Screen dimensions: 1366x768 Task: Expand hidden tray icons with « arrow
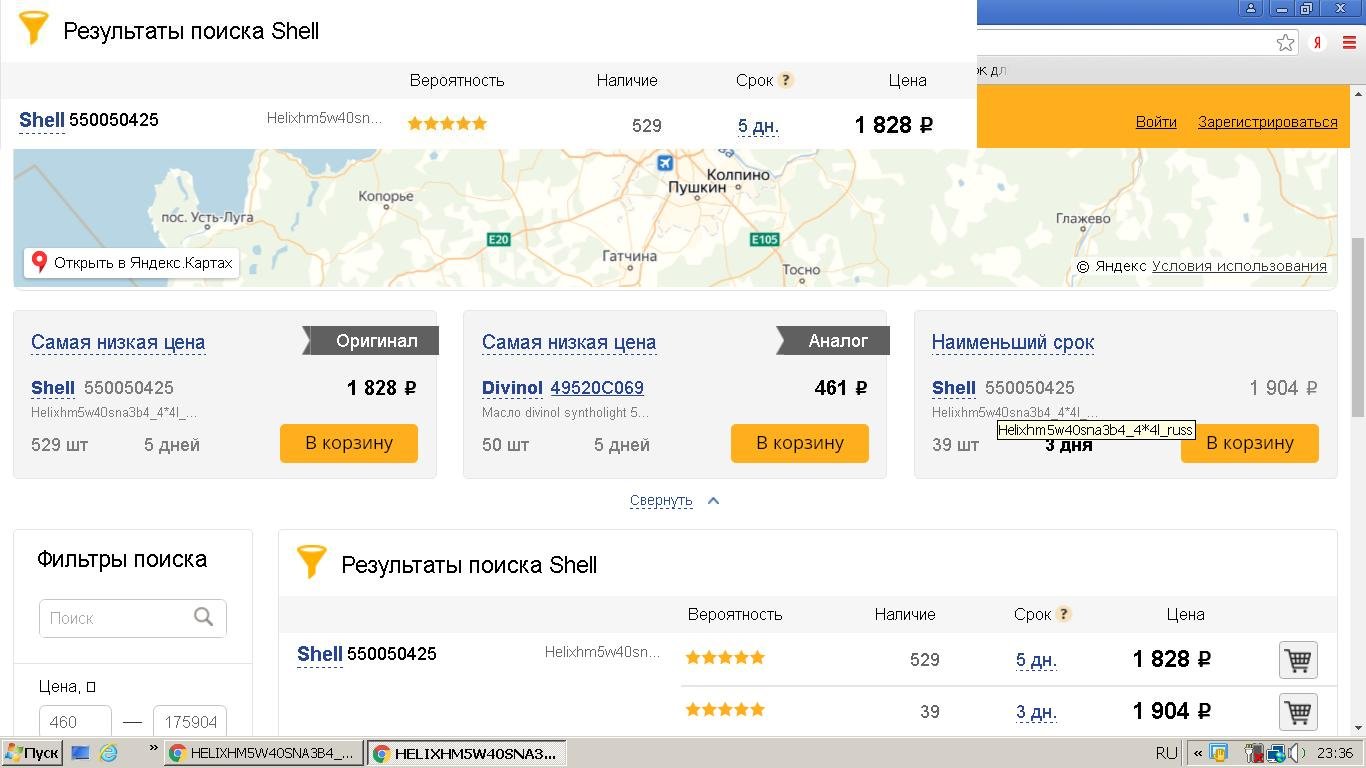1198,753
